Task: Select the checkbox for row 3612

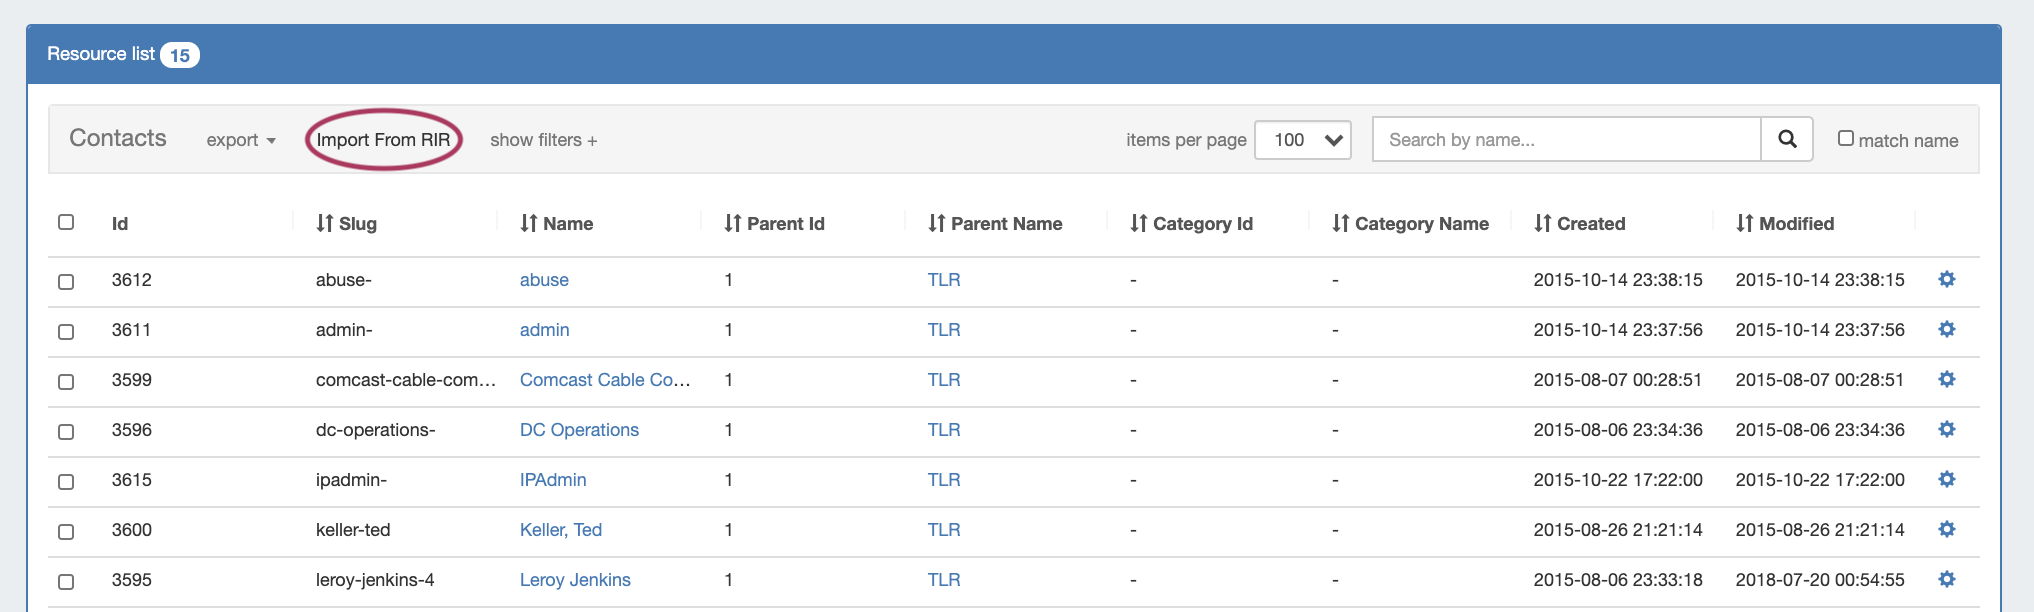Action: click(x=66, y=281)
